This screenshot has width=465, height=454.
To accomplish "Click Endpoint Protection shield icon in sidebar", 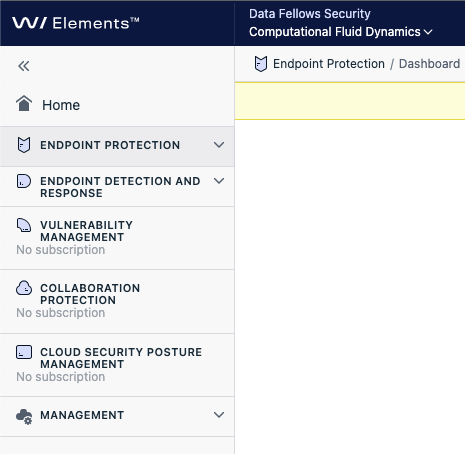I will point(24,145).
